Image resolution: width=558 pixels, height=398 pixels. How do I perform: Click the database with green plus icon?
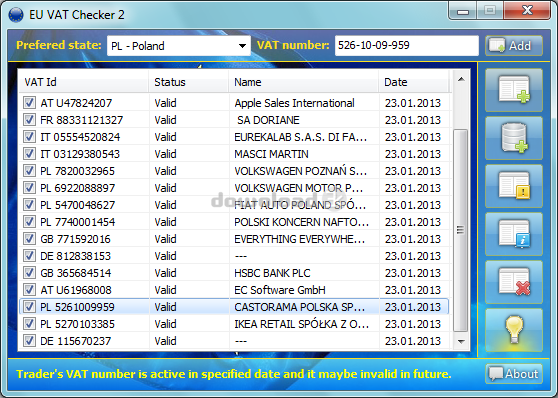[x=514, y=138]
